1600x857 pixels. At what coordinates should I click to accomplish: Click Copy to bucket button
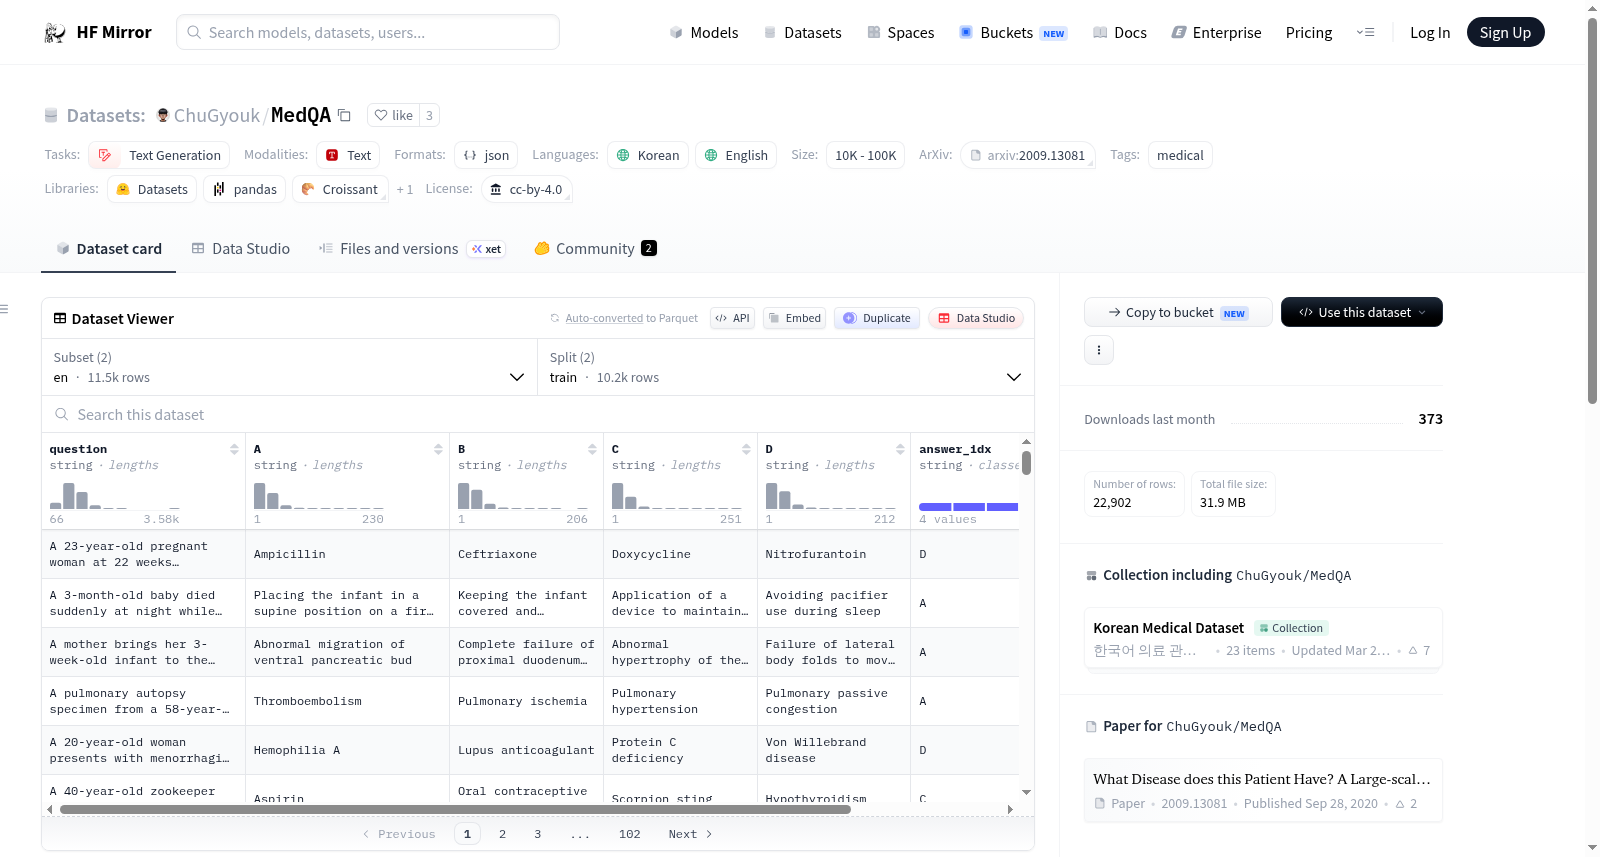coord(1178,312)
